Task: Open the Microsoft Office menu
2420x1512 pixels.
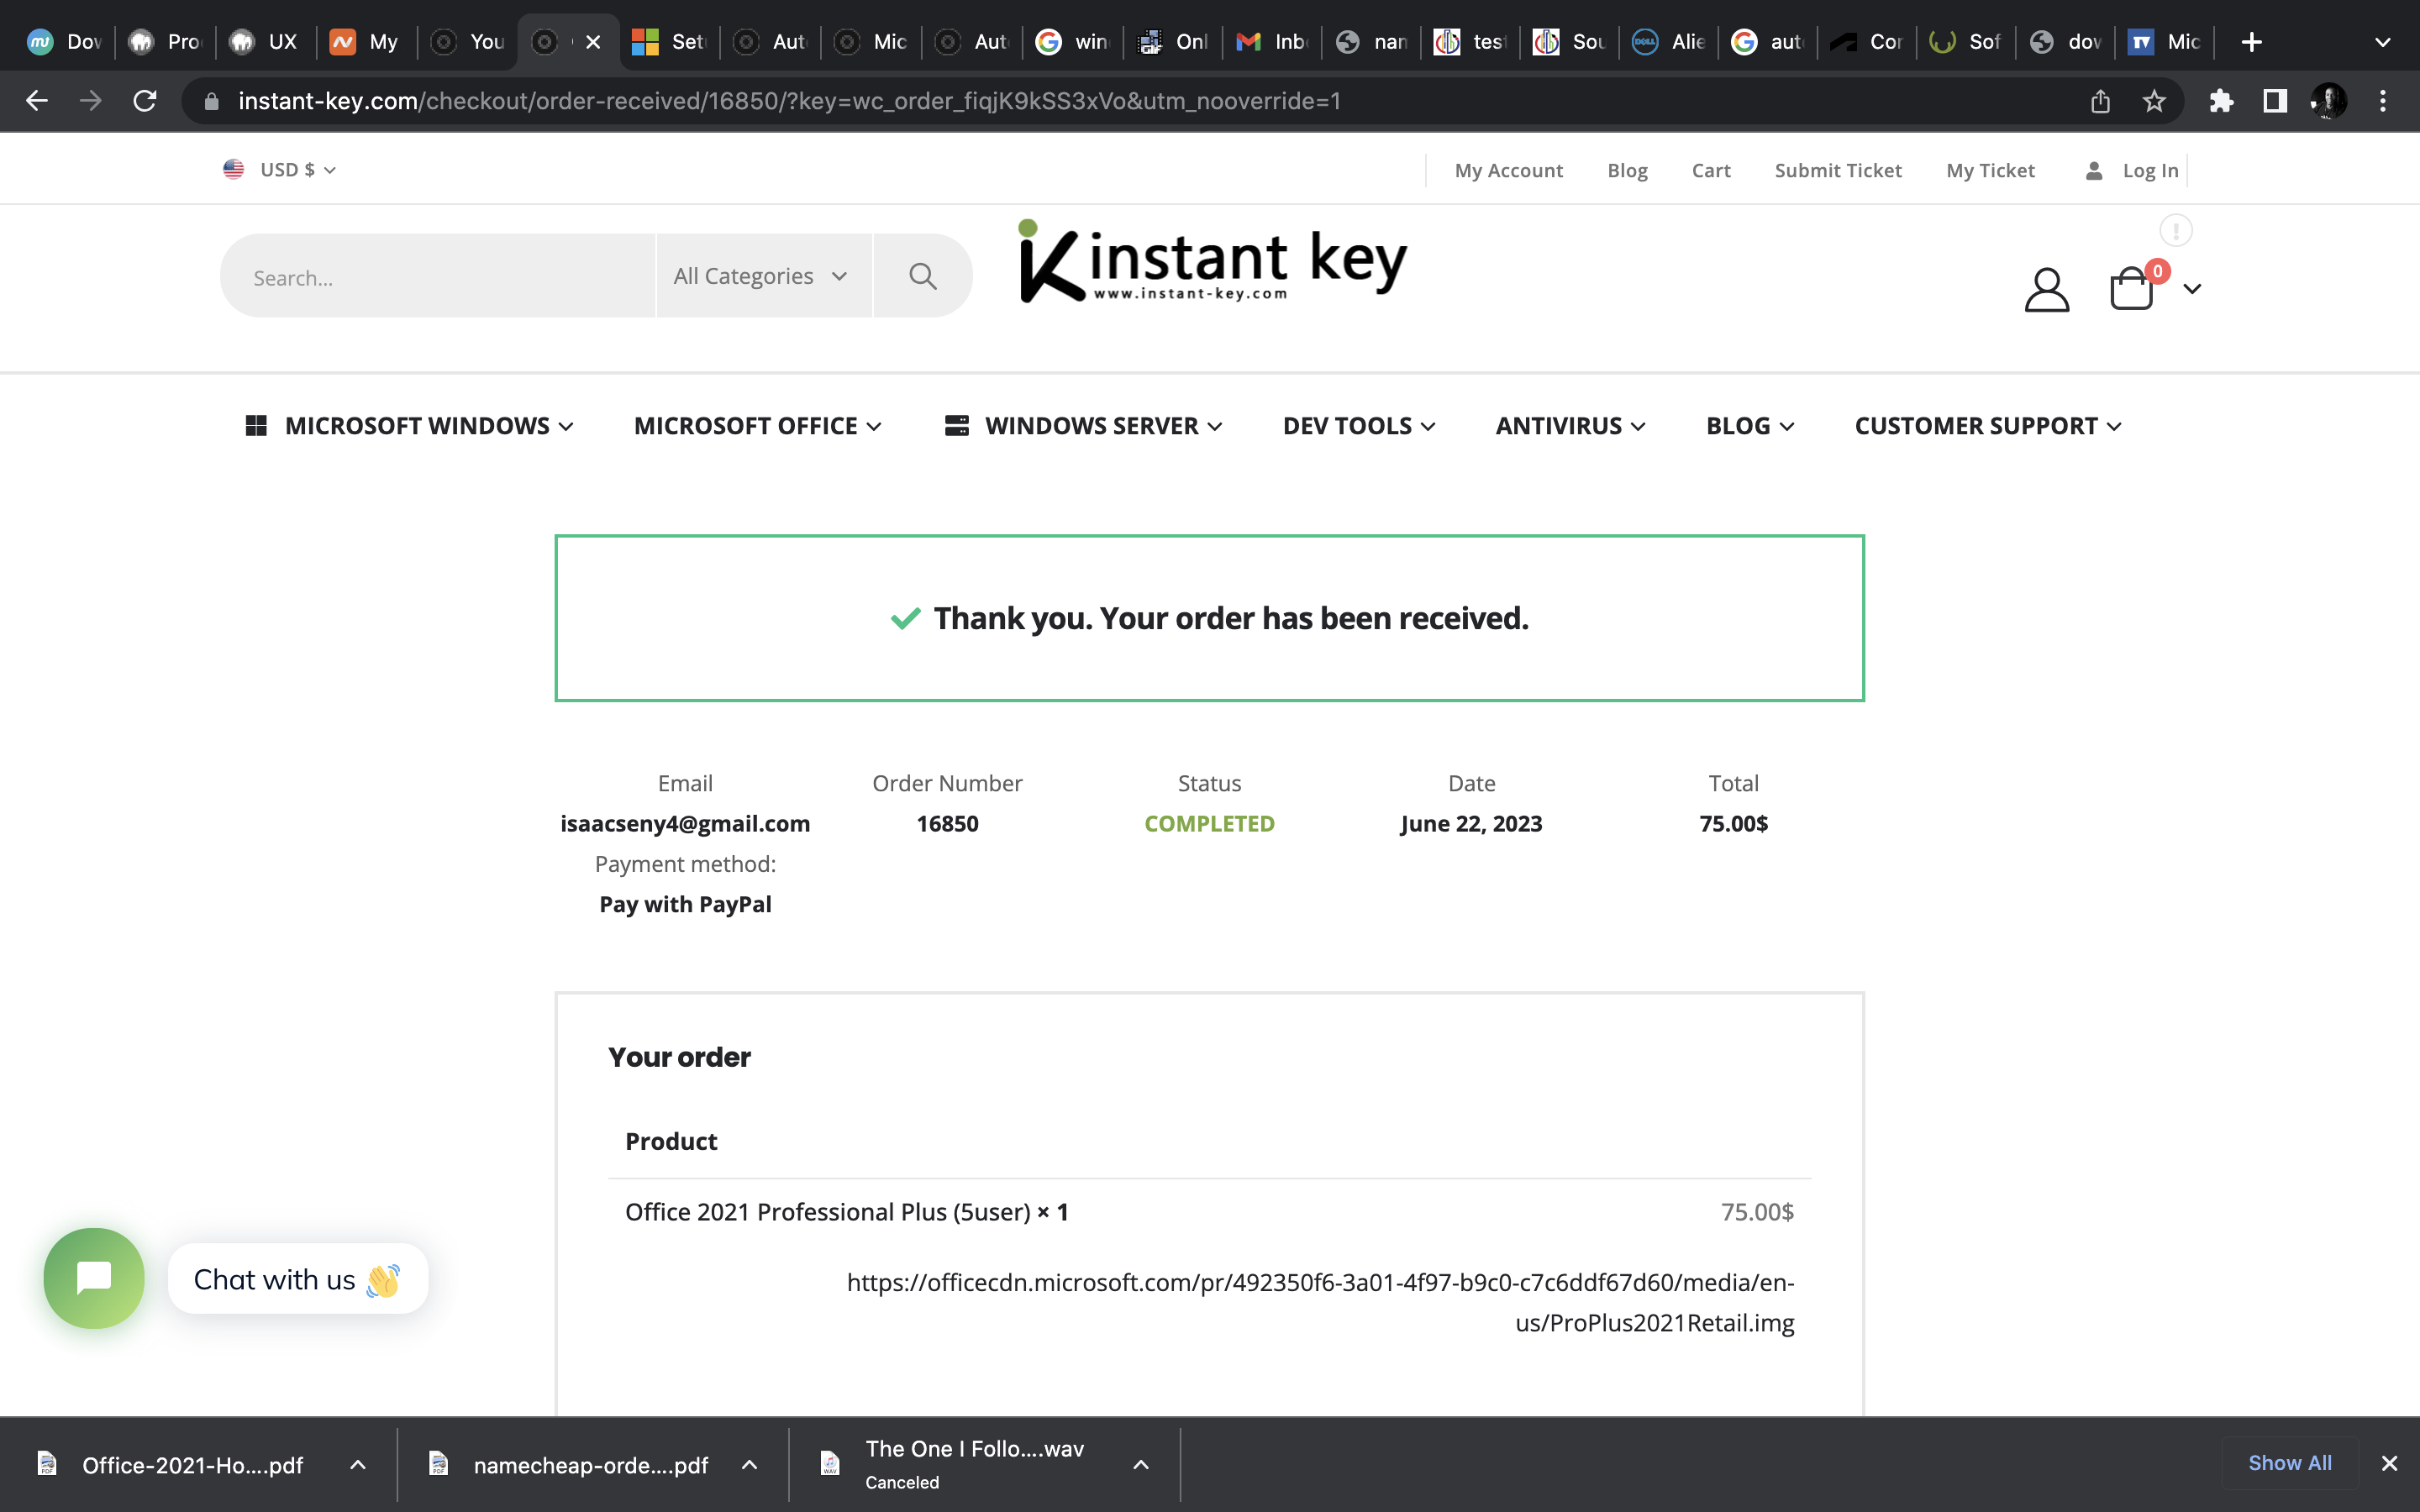Action: 757,426
